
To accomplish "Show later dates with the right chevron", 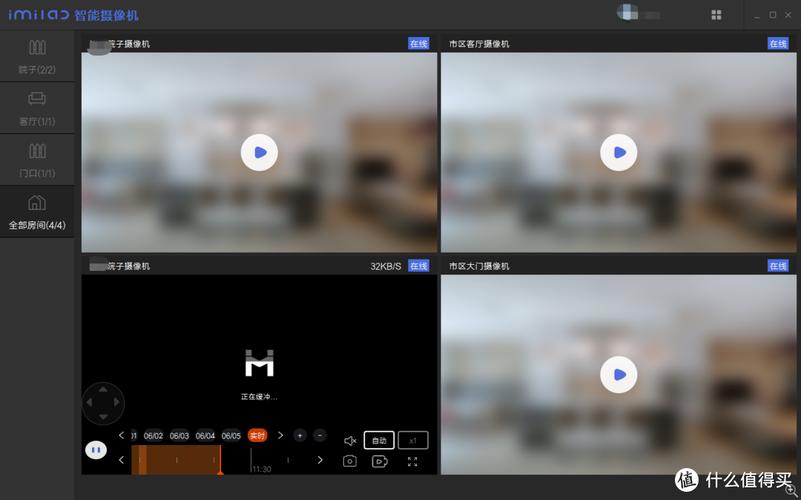I will pos(280,435).
